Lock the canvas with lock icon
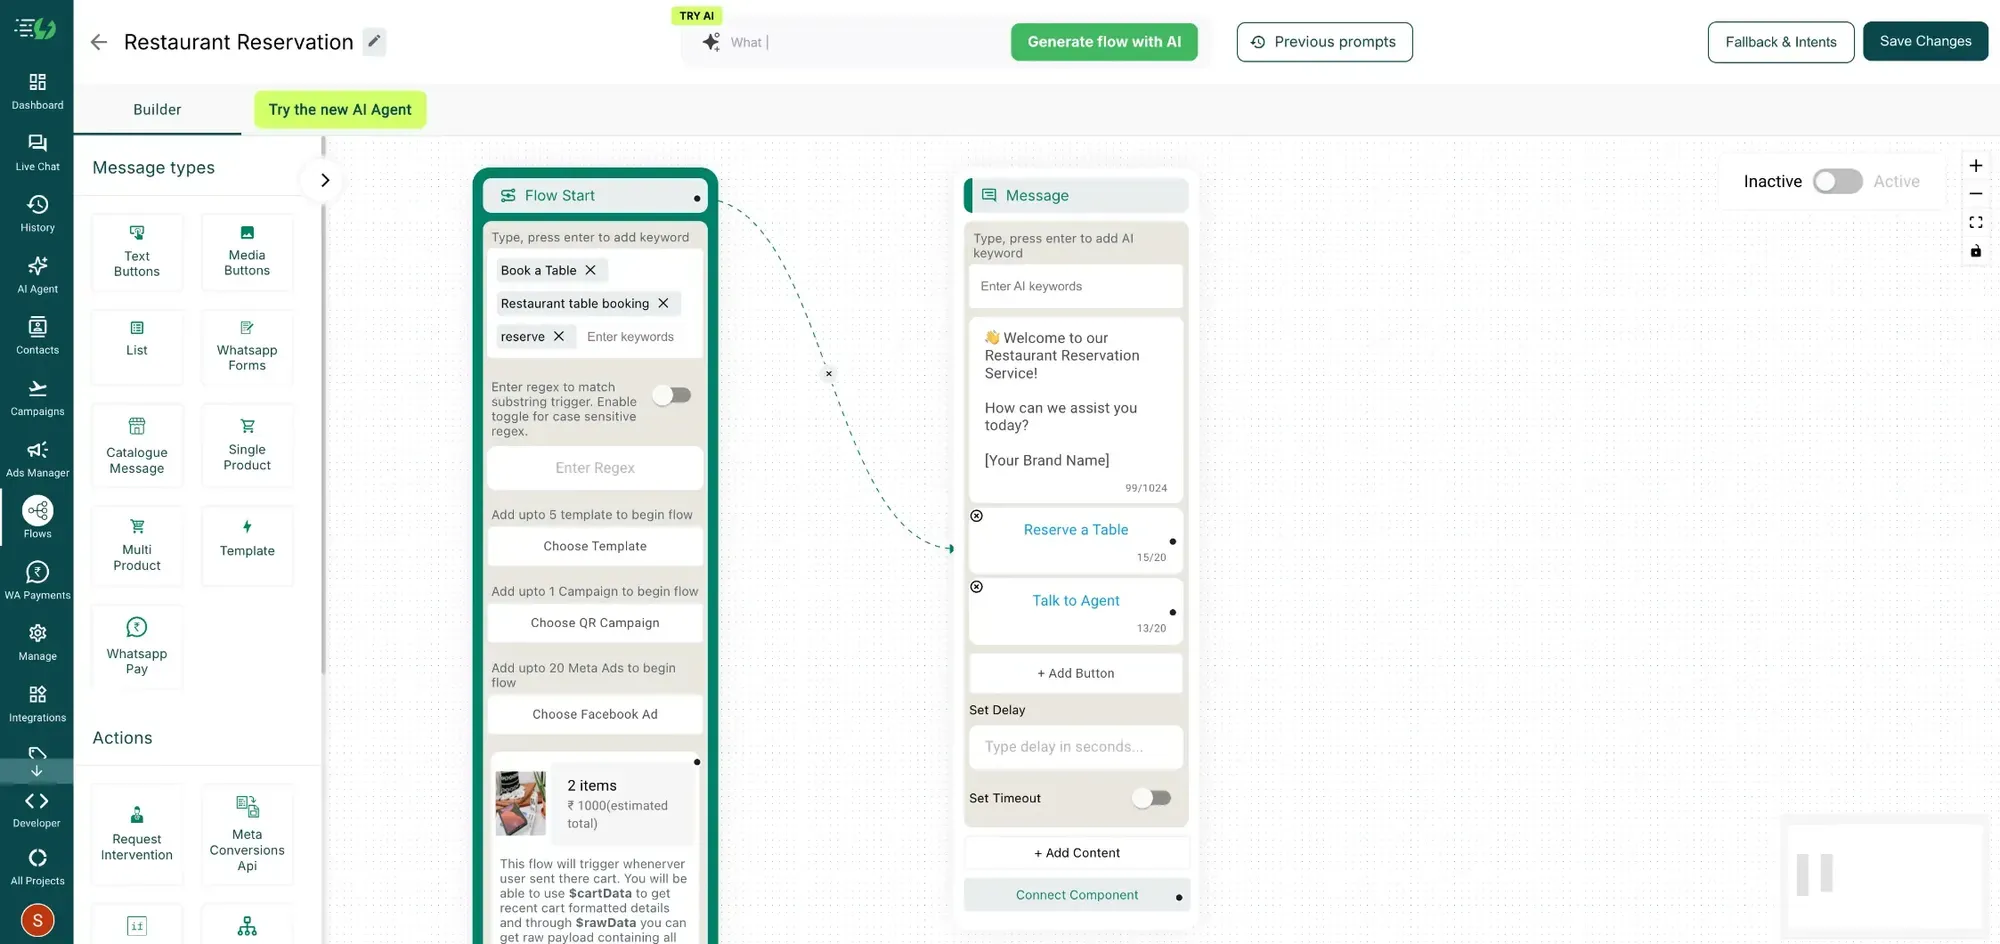Image resolution: width=2000 pixels, height=944 pixels. [1975, 251]
